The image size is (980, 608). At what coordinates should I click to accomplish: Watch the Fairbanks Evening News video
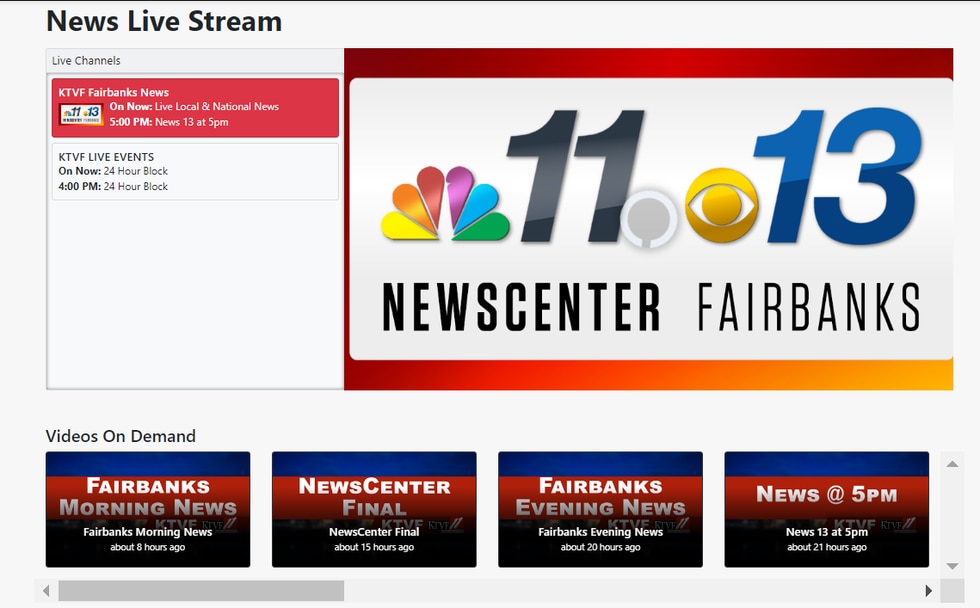[x=599, y=510]
